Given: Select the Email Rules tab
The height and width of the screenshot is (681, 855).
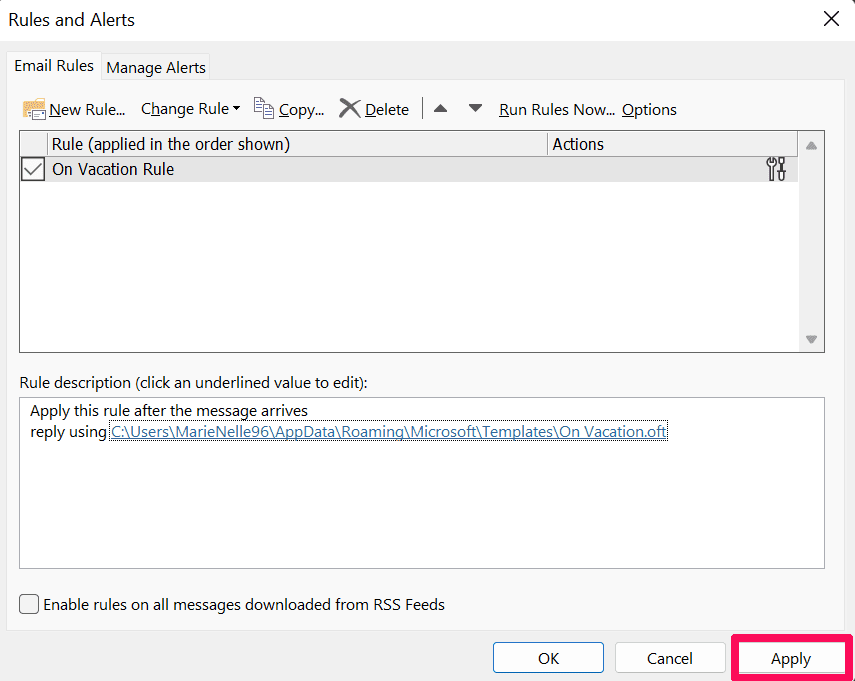Looking at the screenshot, I should (54, 66).
